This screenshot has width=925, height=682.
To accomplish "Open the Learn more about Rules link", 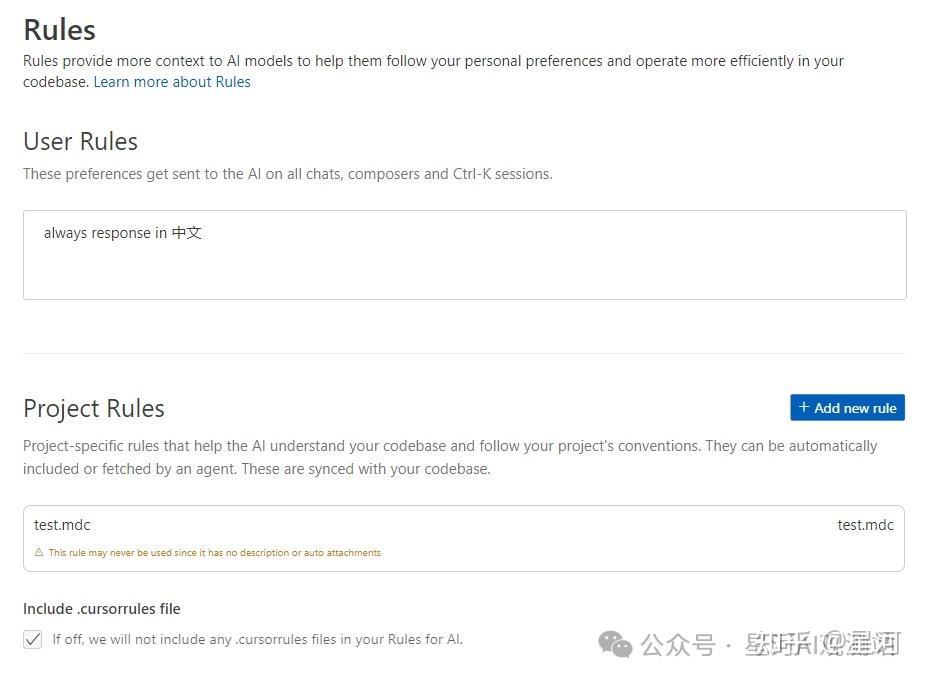I will 172,81.
